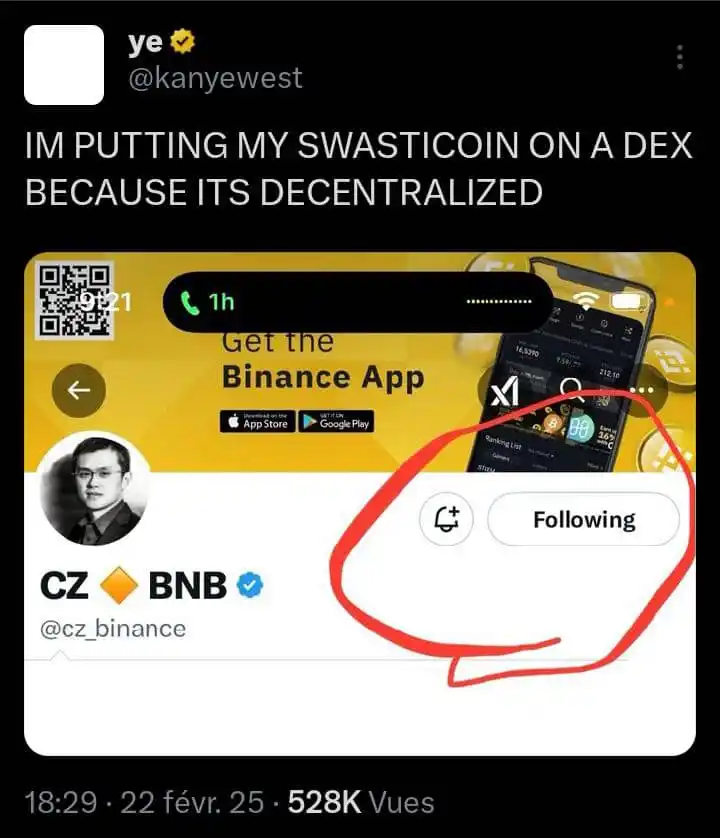Click the Following button
Viewport: 720px width, 838px height.
(x=584, y=519)
